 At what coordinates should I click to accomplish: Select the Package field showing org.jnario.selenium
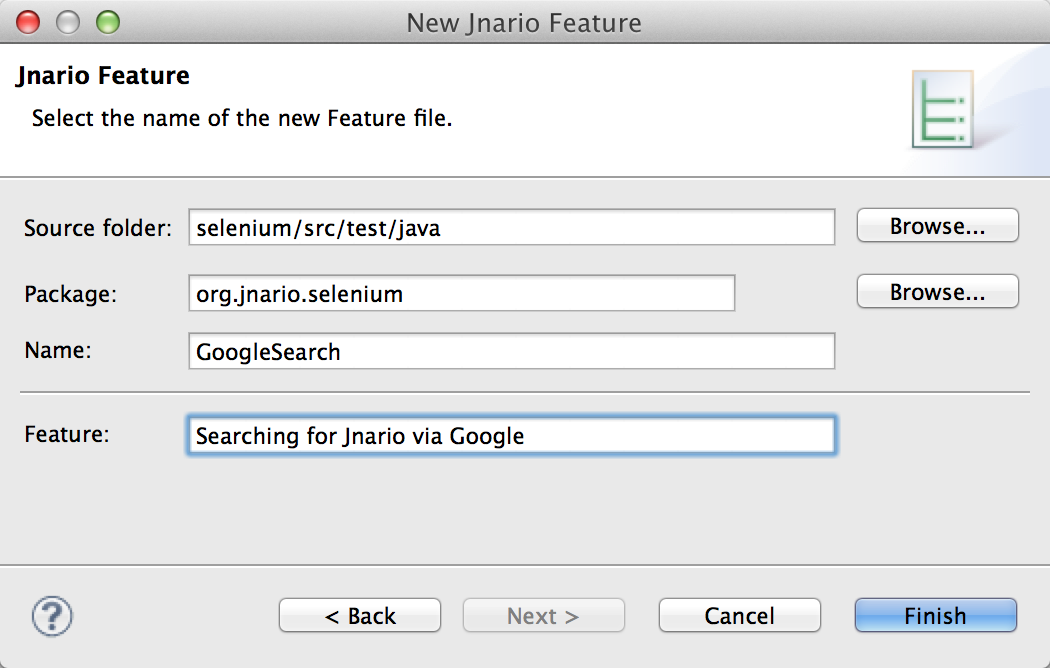click(460, 293)
